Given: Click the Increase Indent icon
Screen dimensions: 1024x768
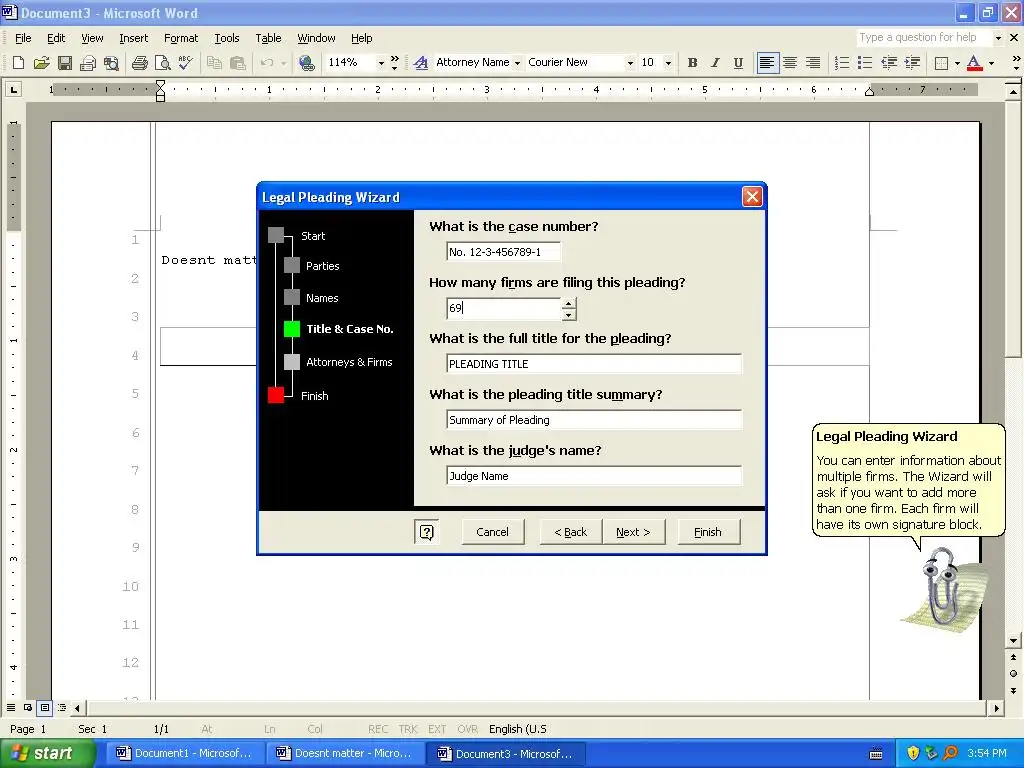Looking at the screenshot, I should [x=912, y=63].
